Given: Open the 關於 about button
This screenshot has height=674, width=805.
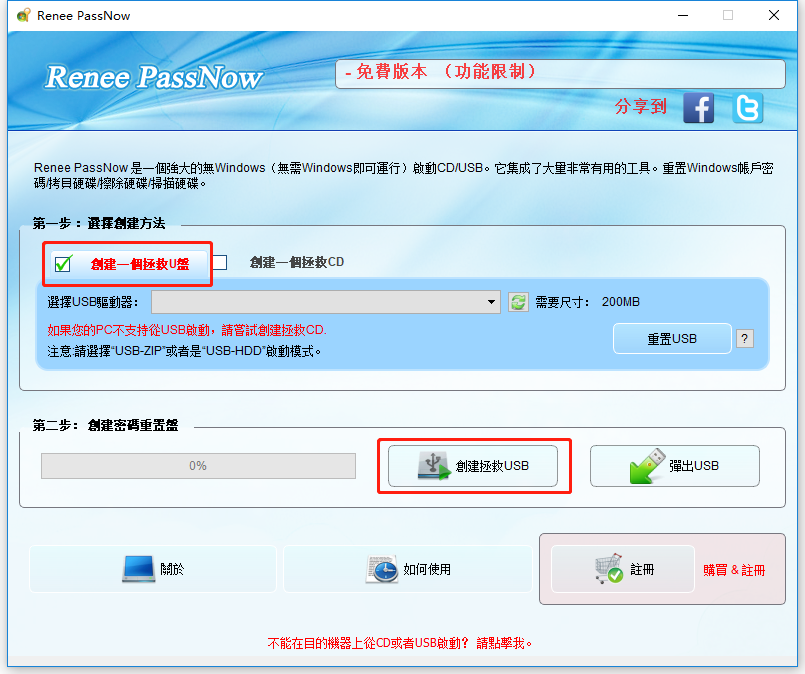Looking at the screenshot, I should pyautogui.click(x=153, y=569).
